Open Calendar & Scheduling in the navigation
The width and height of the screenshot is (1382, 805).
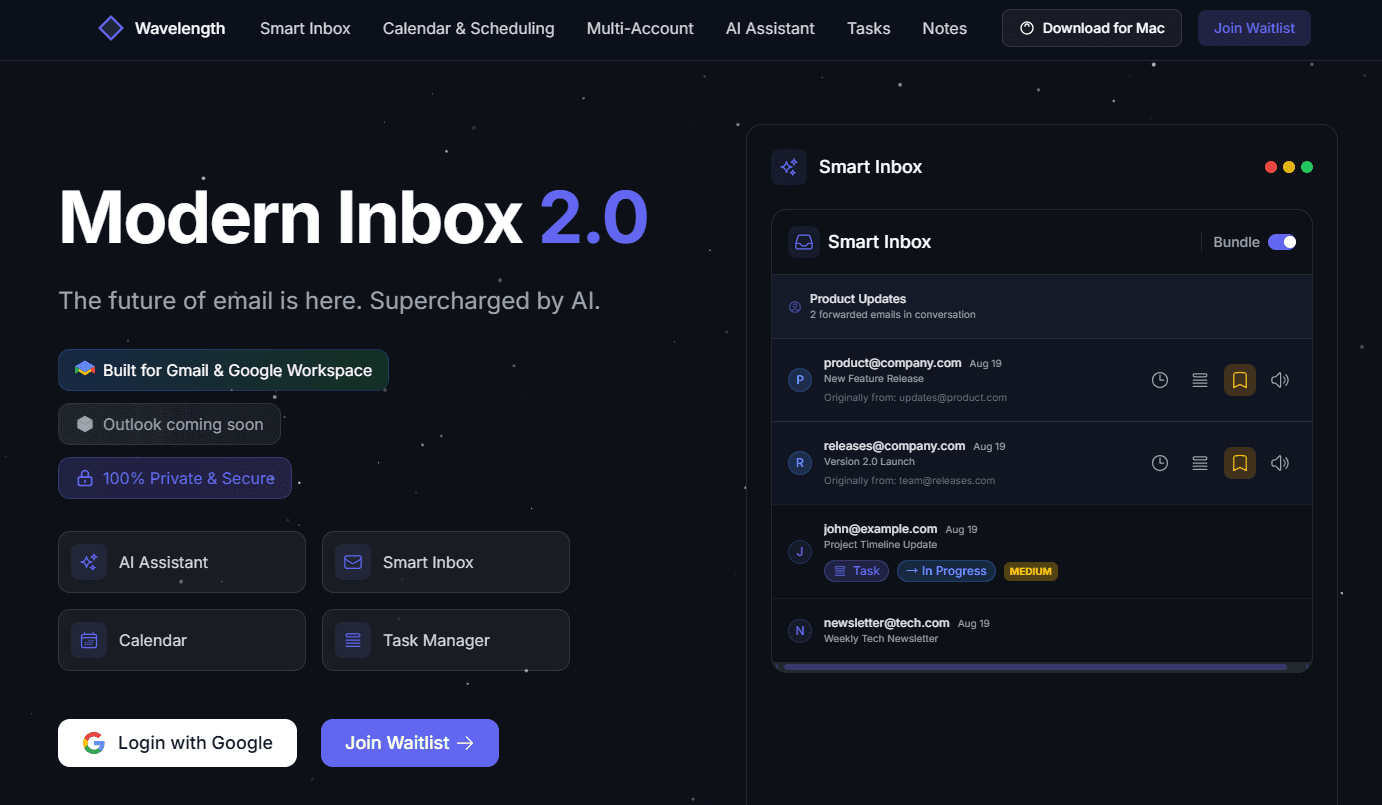coord(469,28)
